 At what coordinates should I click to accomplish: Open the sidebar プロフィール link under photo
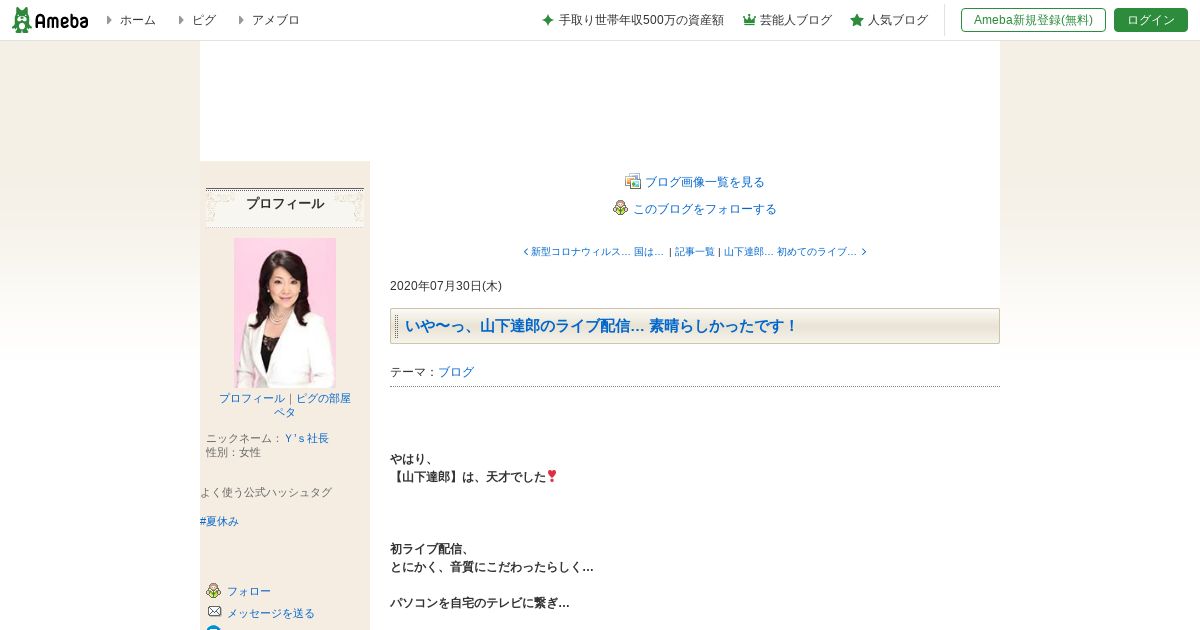pyautogui.click(x=252, y=398)
